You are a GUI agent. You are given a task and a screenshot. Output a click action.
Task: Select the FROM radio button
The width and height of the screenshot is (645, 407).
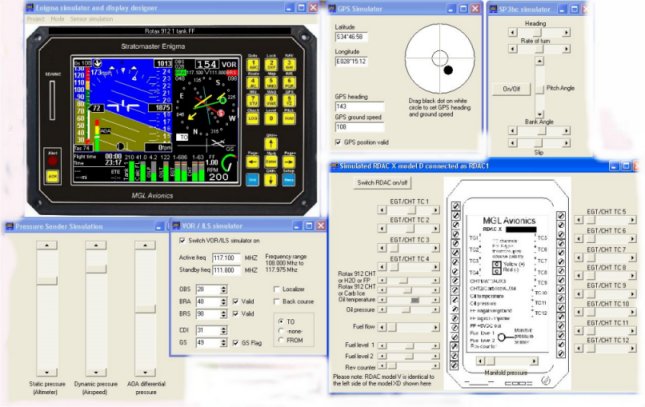(x=281, y=340)
